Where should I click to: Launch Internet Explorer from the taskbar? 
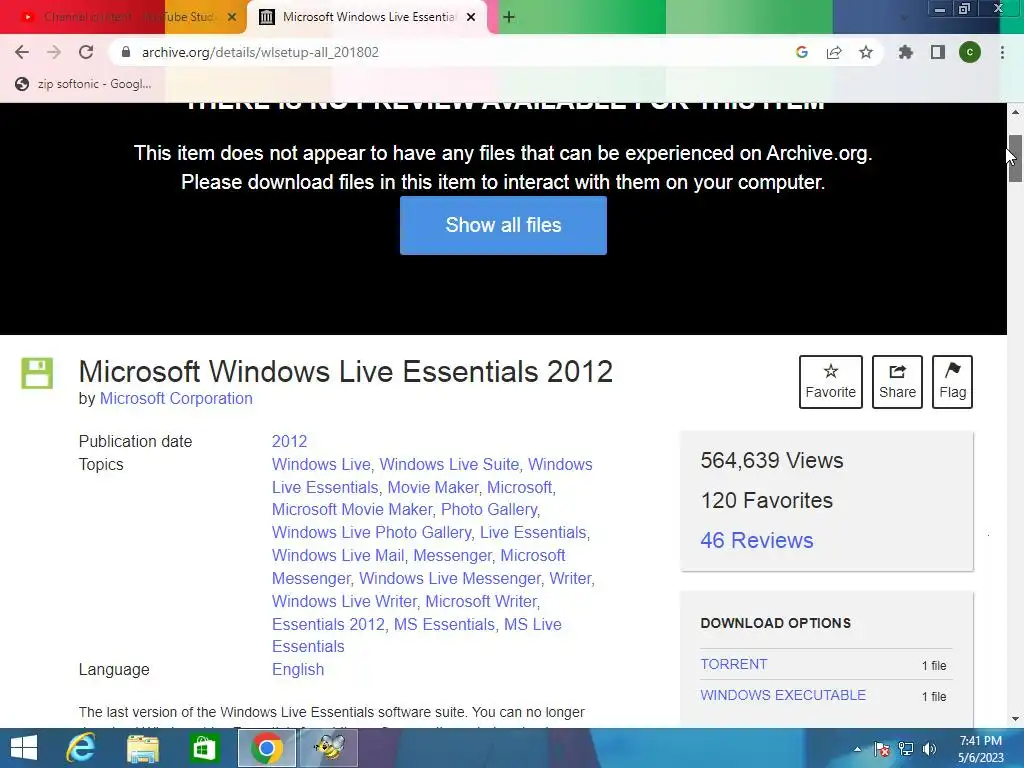(x=80, y=748)
